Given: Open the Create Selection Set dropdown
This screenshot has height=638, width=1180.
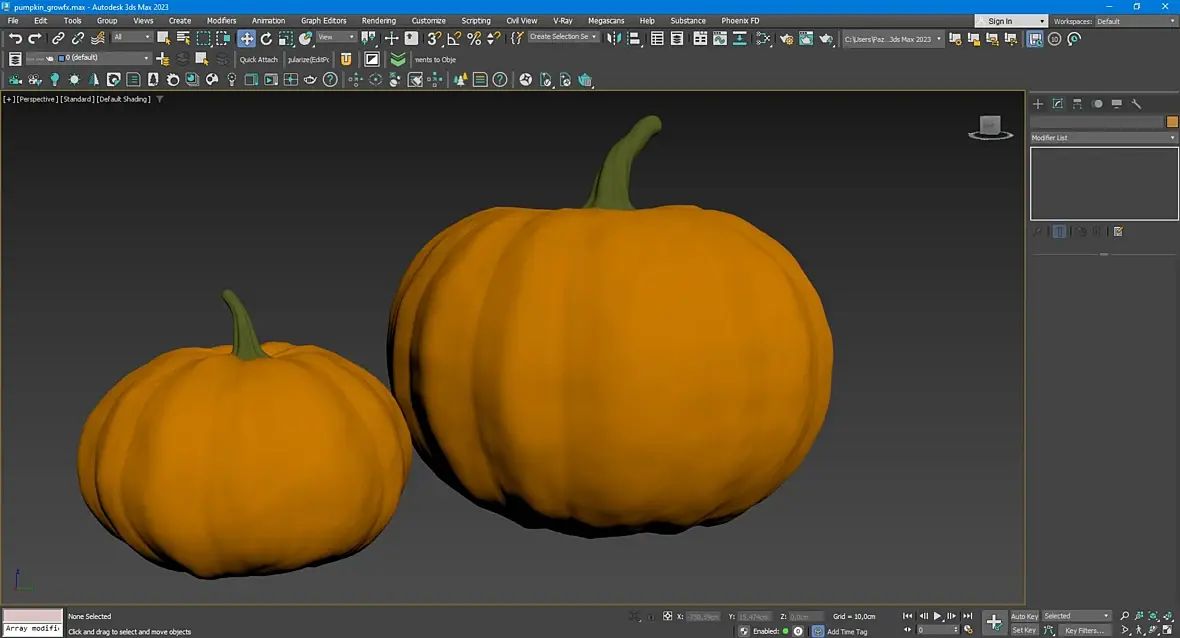Looking at the screenshot, I should click(563, 37).
